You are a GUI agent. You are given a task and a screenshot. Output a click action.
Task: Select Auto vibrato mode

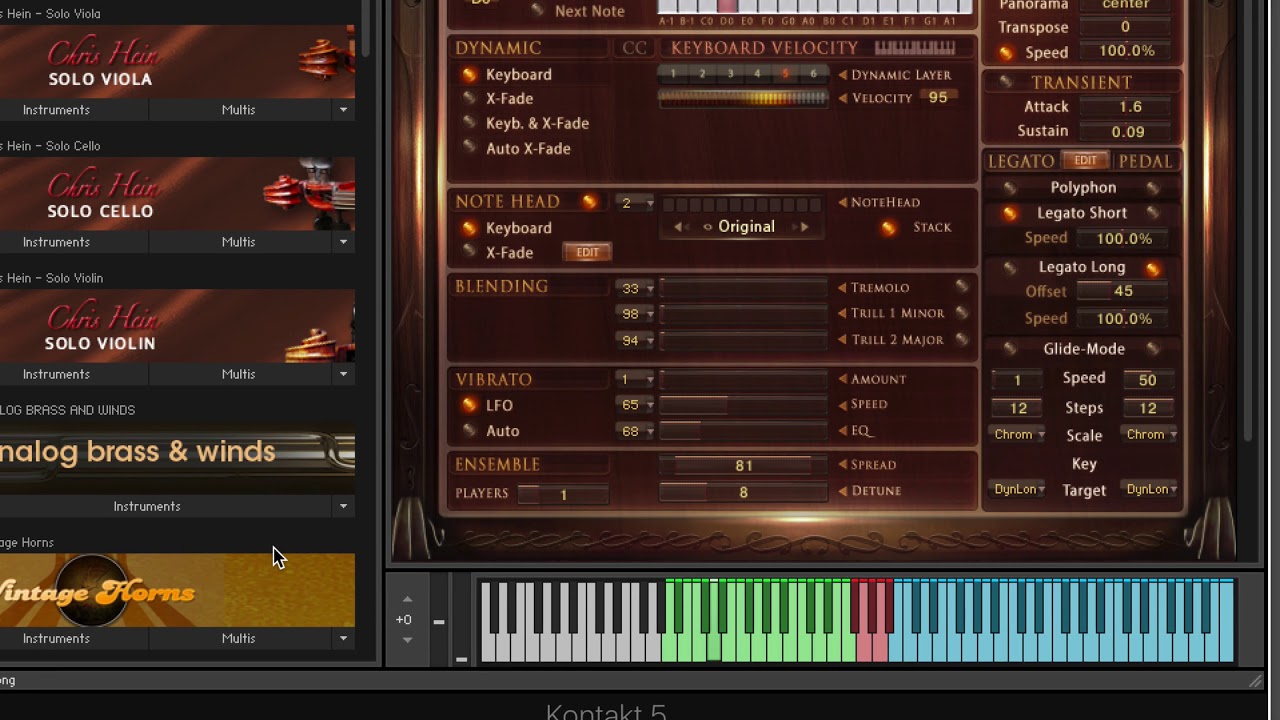(x=468, y=431)
